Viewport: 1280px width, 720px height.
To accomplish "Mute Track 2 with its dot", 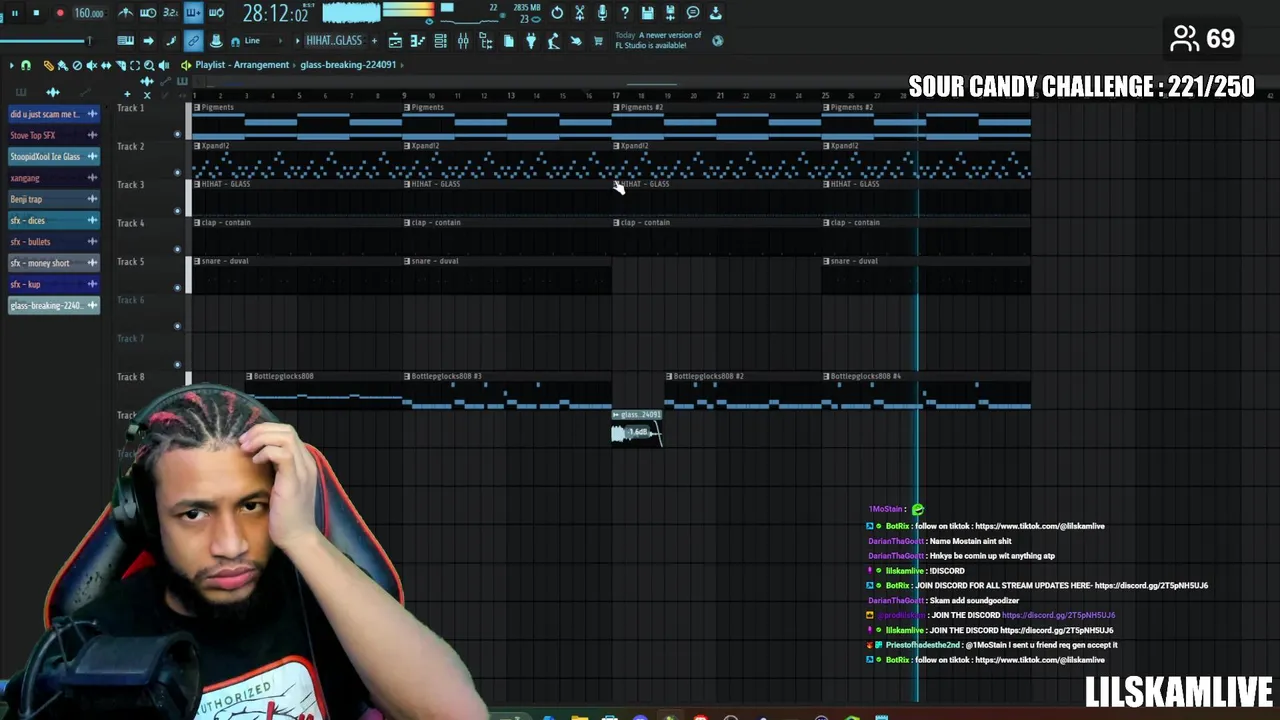I will pyautogui.click(x=177, y=172).
